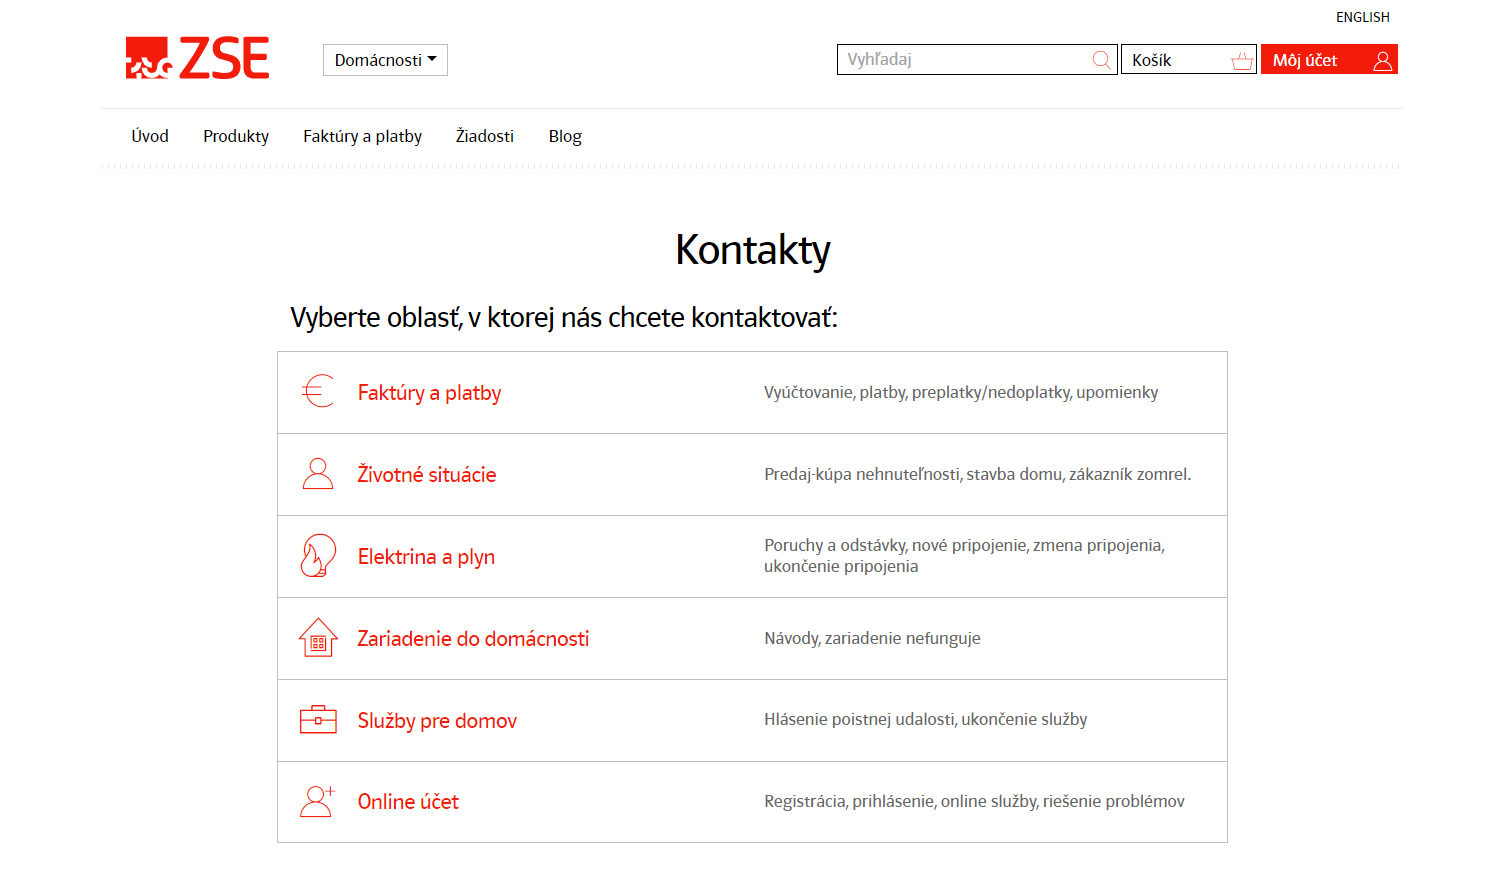Click the bulb and flame icon
This screenshot has height=880, width=1508.
[318, 555]
